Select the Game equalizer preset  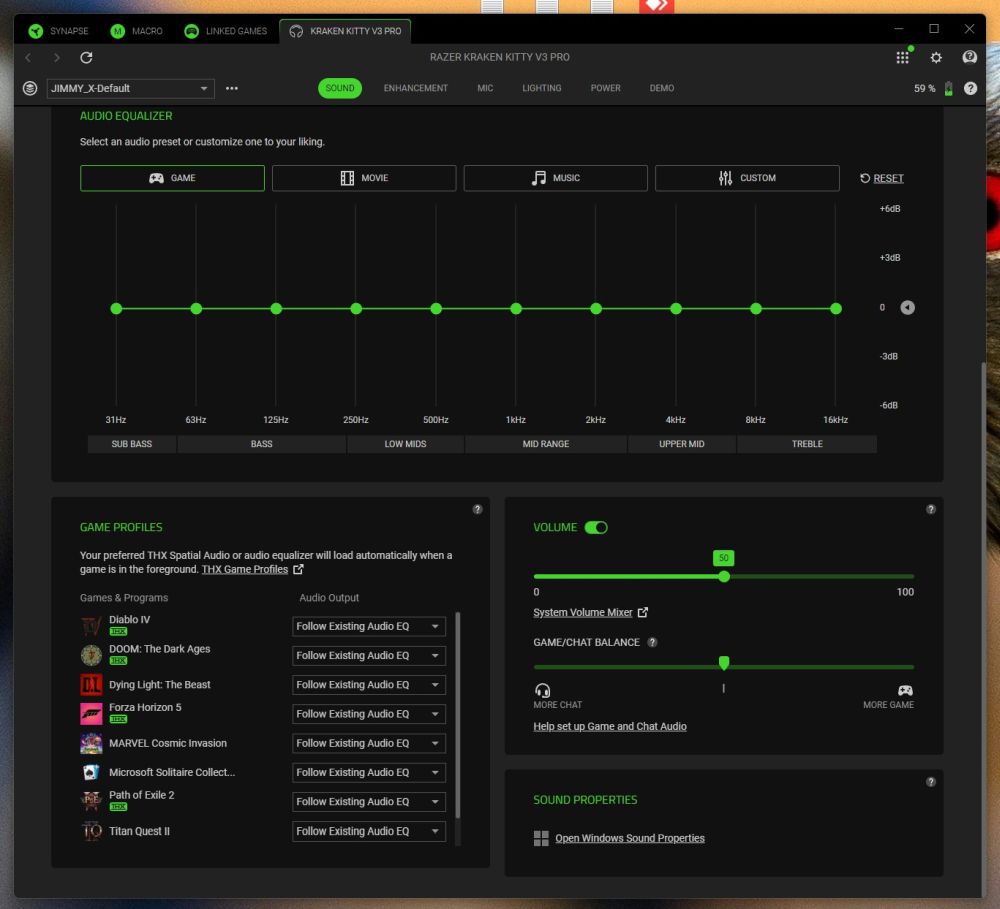tap(172, 178)
